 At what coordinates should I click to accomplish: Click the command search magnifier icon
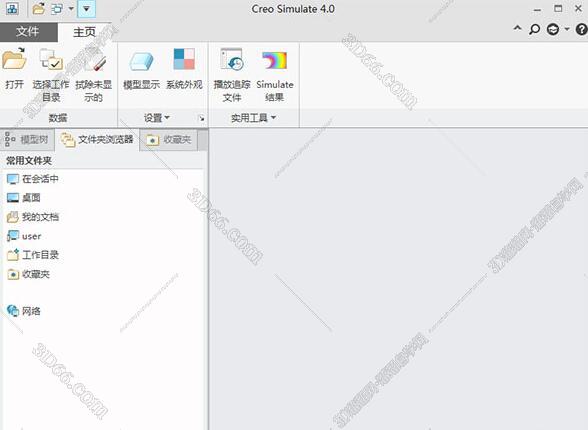(534, 29)
